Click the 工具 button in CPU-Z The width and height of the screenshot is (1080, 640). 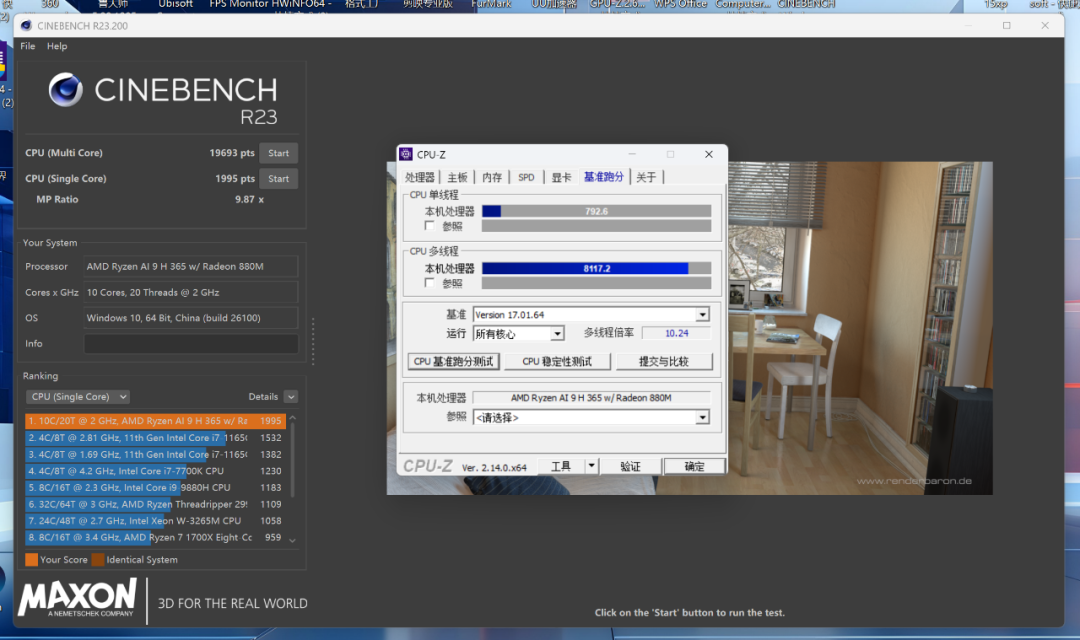click(561, 466)
